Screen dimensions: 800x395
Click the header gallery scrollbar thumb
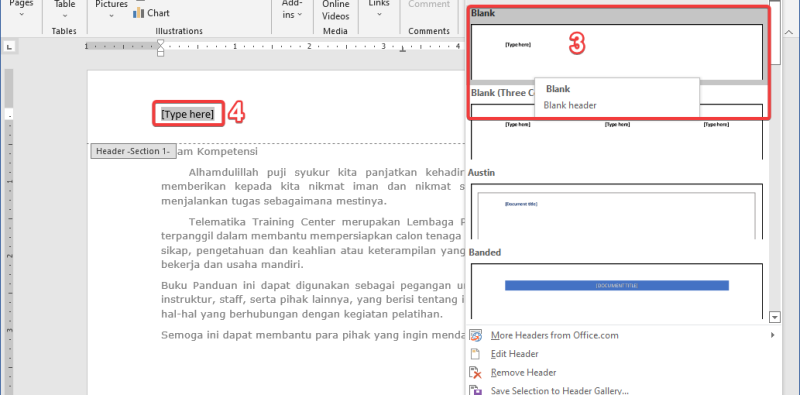coord(775,32)
